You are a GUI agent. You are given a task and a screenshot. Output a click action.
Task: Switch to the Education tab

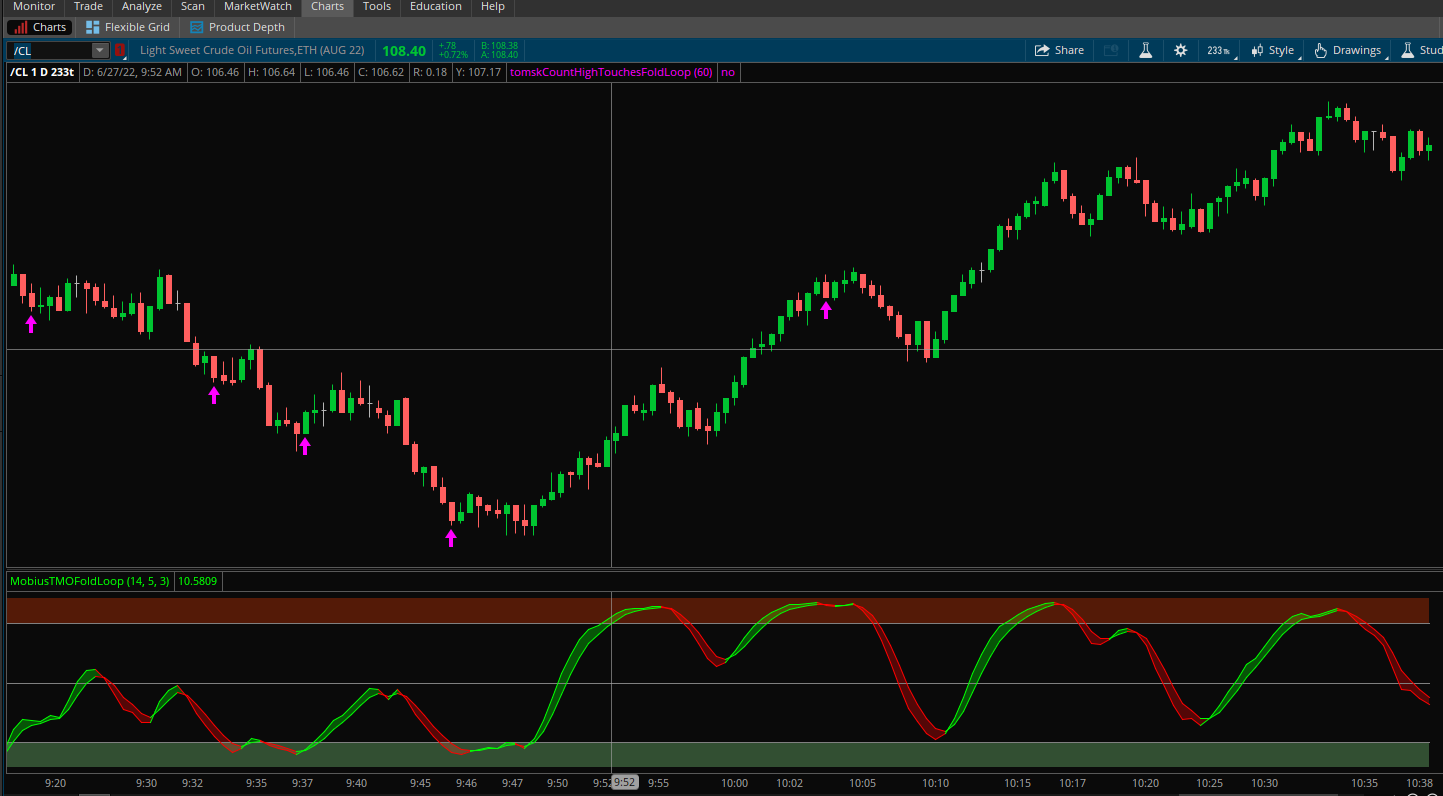point(436,7)
